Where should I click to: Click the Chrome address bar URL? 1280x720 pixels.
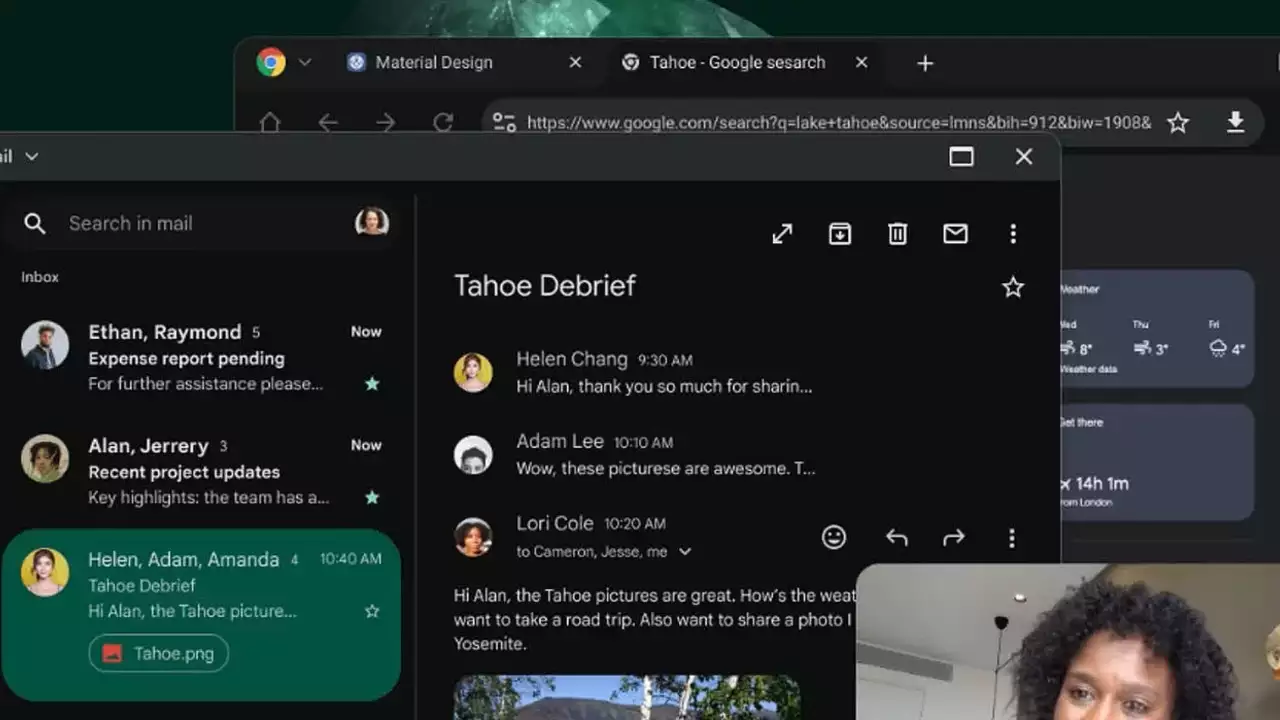tap(839, 122)
